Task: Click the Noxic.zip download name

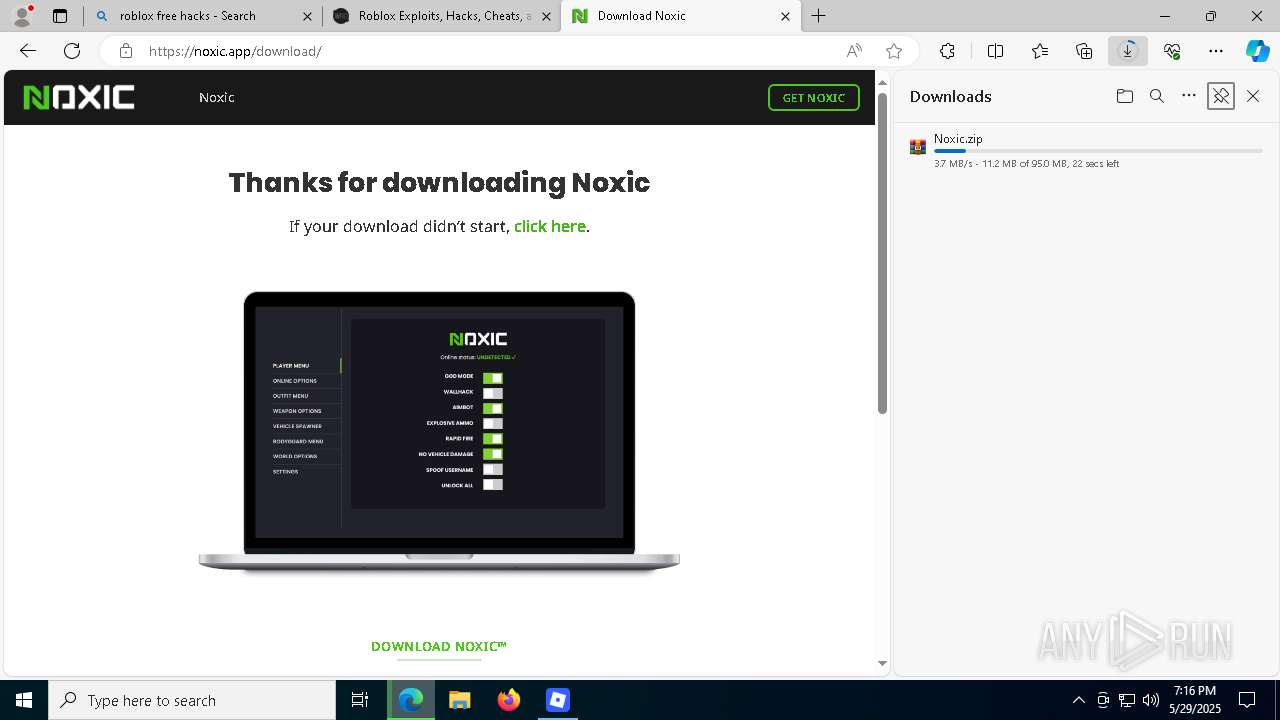Action: [x=958, y=139]
